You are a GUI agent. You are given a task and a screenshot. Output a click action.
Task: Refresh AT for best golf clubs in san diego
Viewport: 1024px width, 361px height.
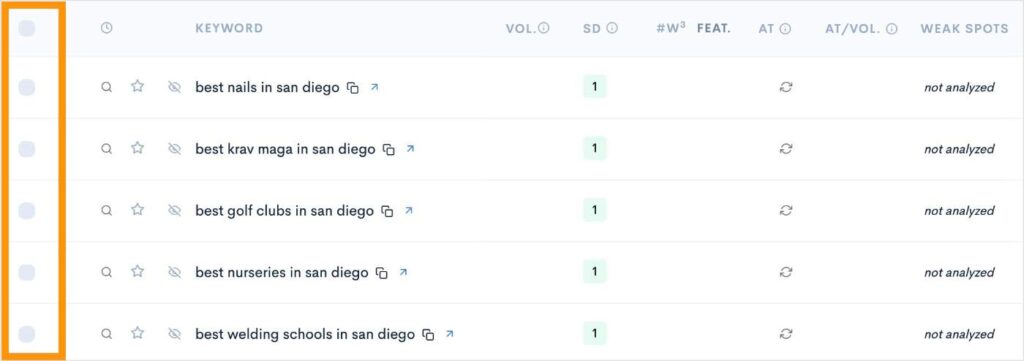tap(786, 210)
